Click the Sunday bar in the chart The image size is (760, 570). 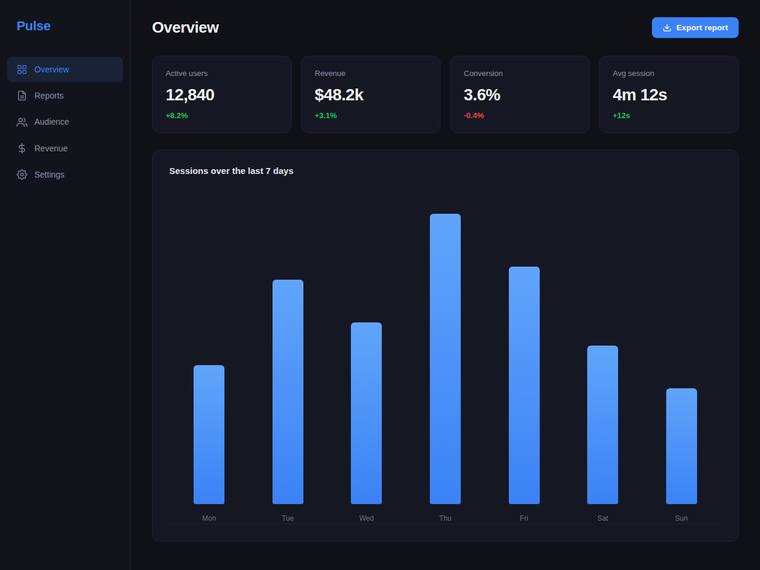tap(681, 446)
